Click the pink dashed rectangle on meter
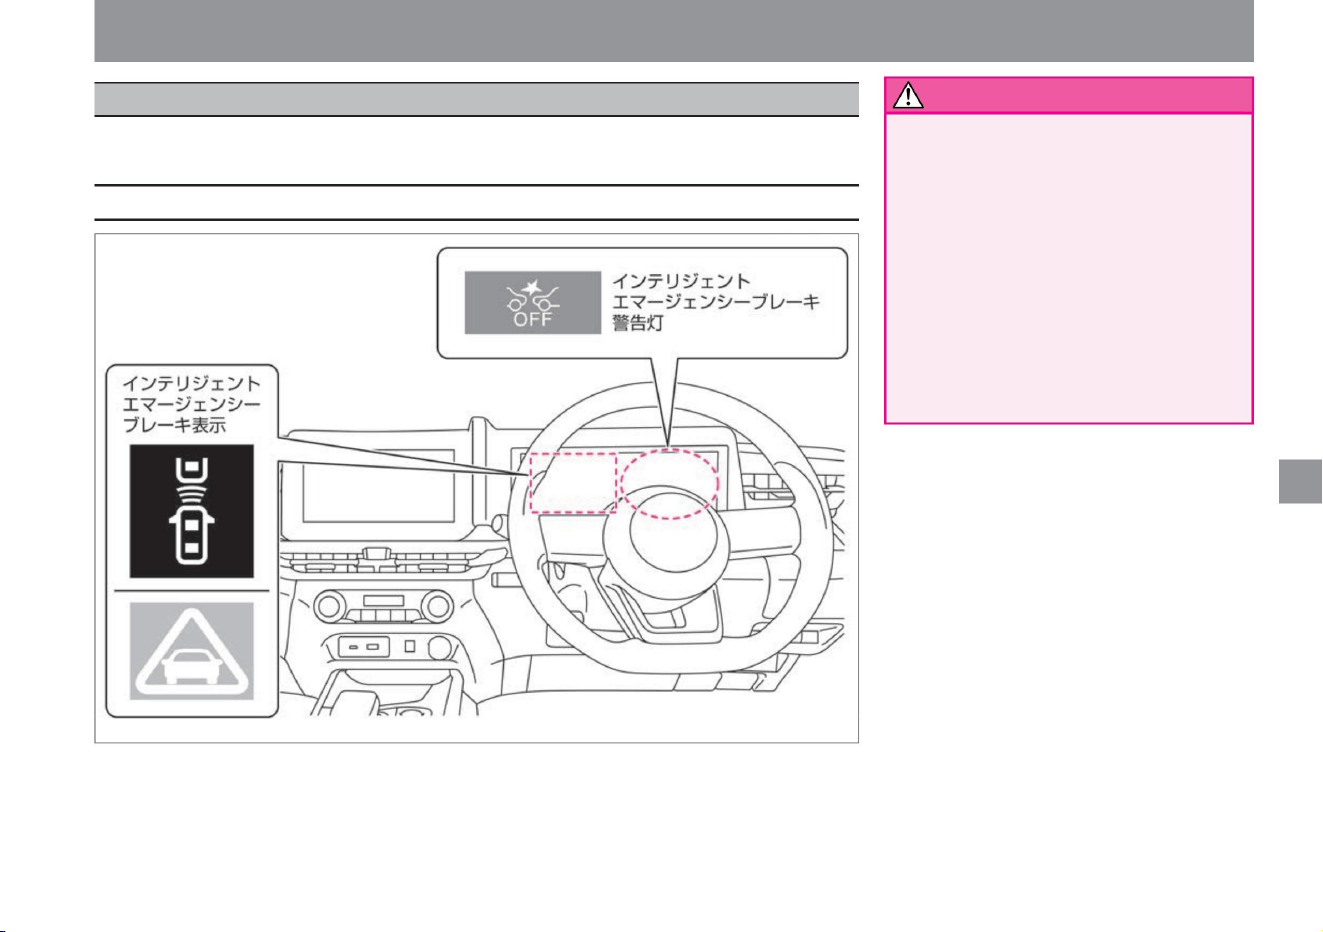The width and height of the screenshot is (1323, 932). pos(572,482)
